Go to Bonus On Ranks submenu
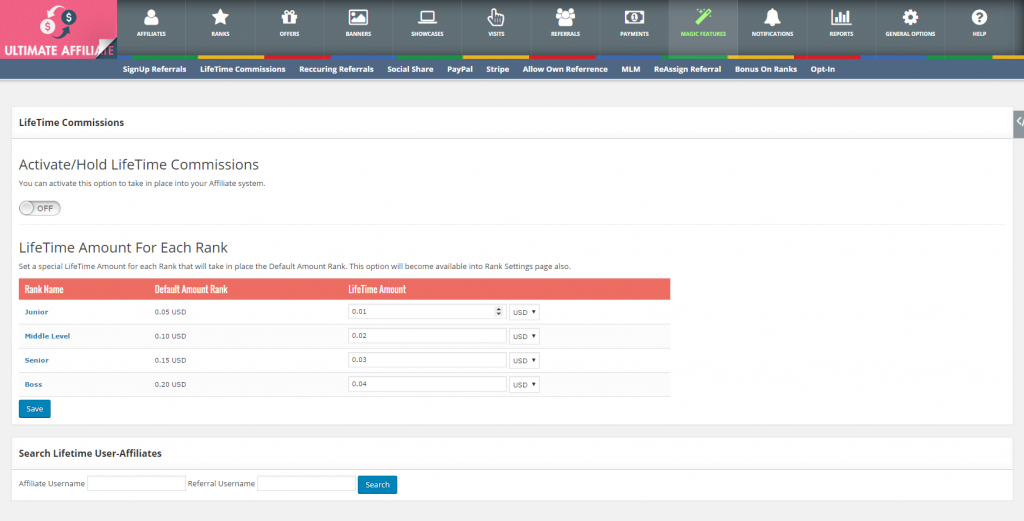The height and width of the screenshot is (521, 1024). (x=766, y=69)
